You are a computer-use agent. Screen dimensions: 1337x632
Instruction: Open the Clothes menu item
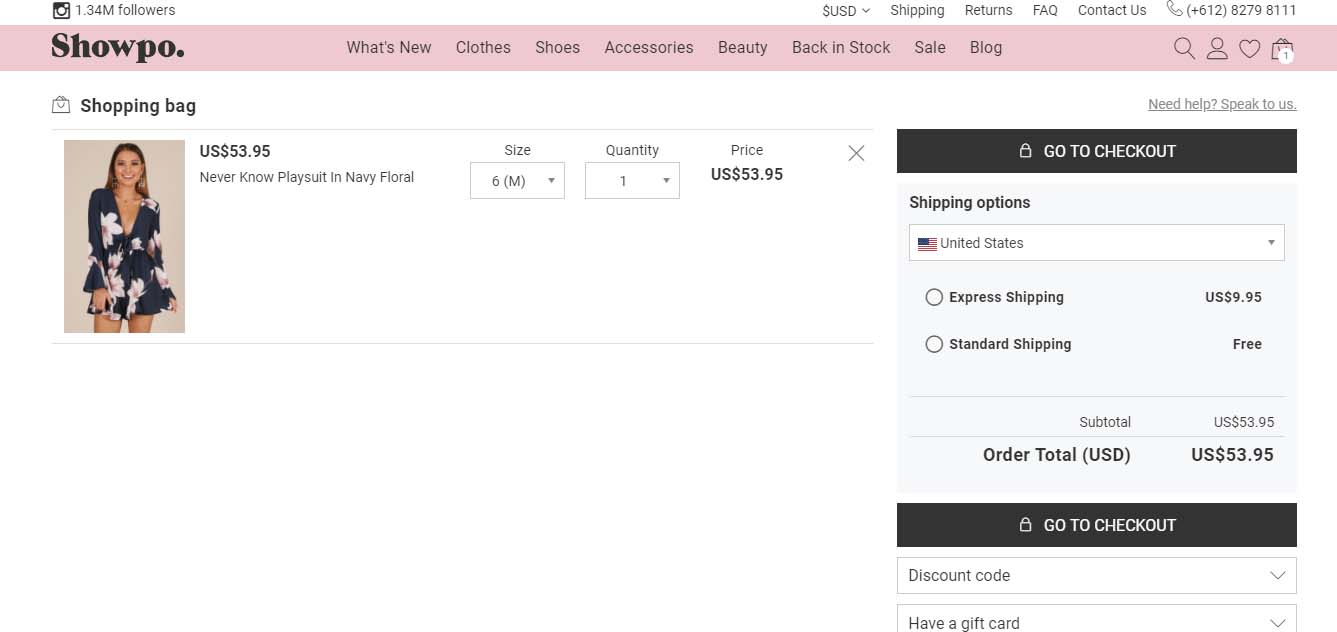click(x=483, y=47)
